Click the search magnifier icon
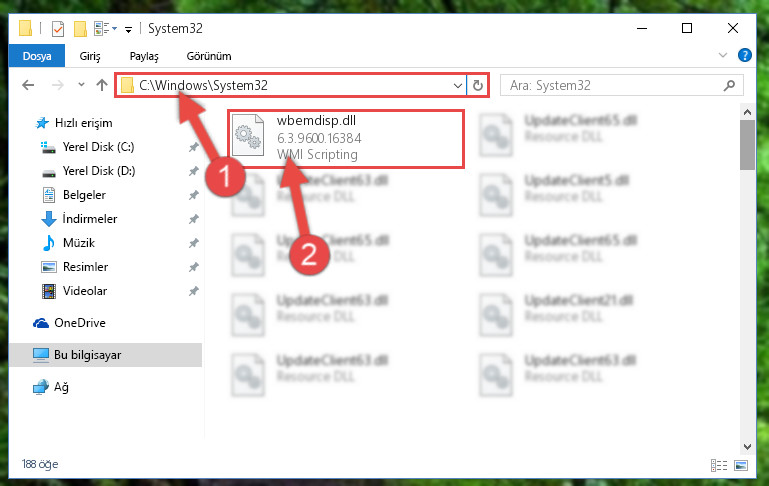This screenshot has width=769, height=486. point(729,85)
